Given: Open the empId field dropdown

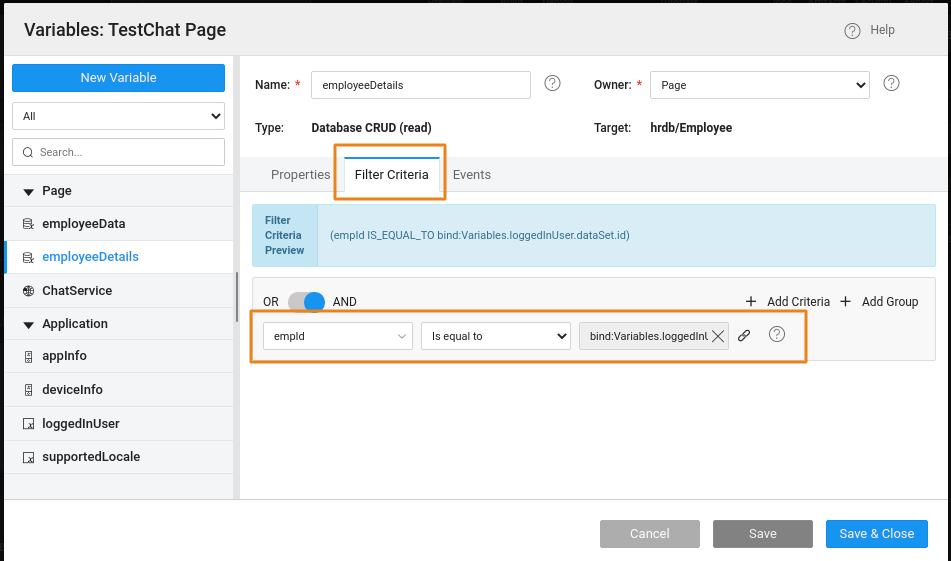Looking at the screenshot, I should pos(338,336).
